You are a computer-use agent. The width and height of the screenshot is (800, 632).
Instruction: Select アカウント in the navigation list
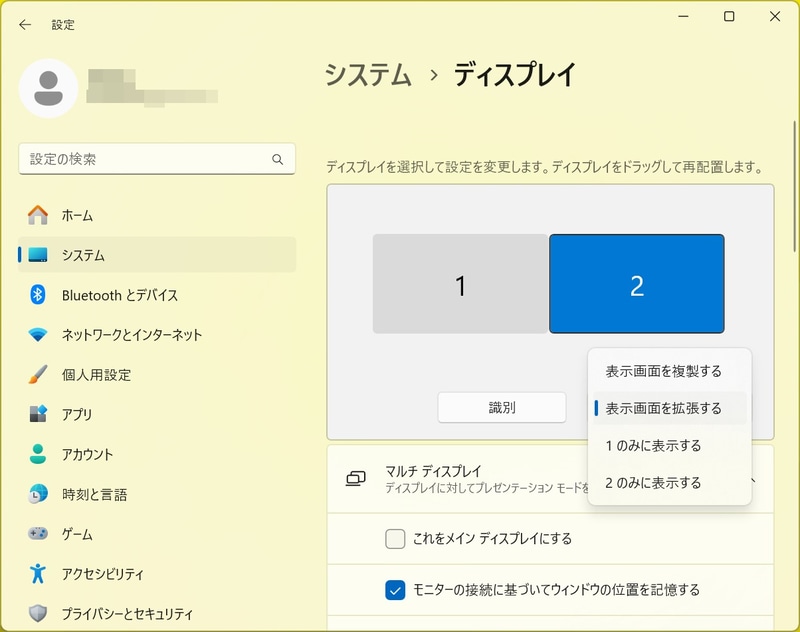(39, 454)
